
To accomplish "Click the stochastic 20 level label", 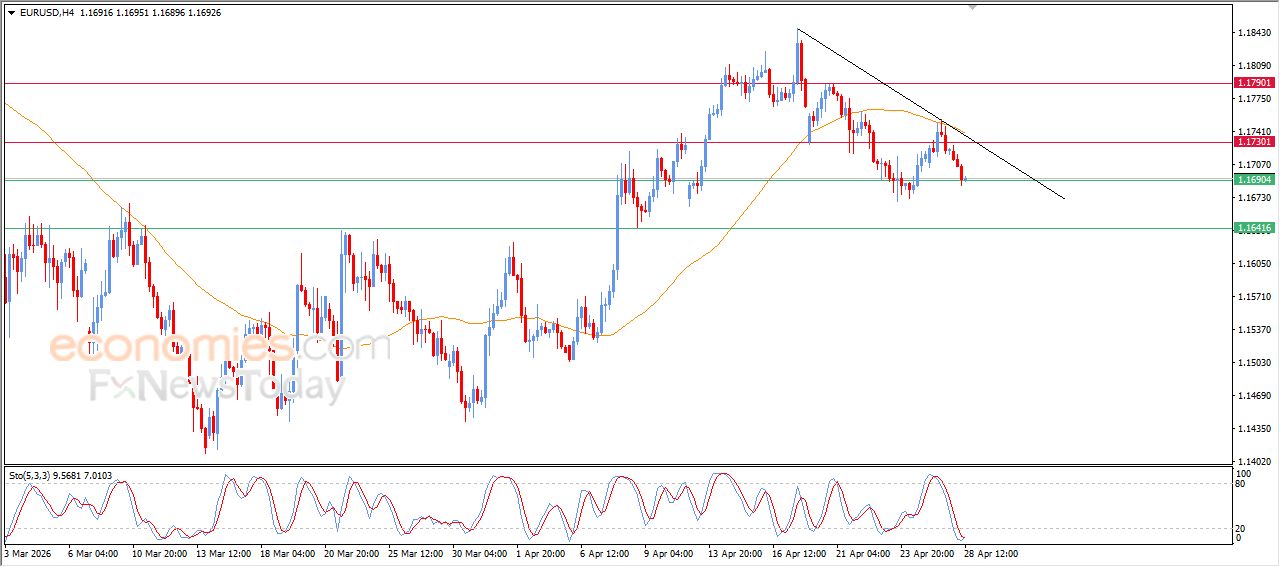I will click(1242, 528).
